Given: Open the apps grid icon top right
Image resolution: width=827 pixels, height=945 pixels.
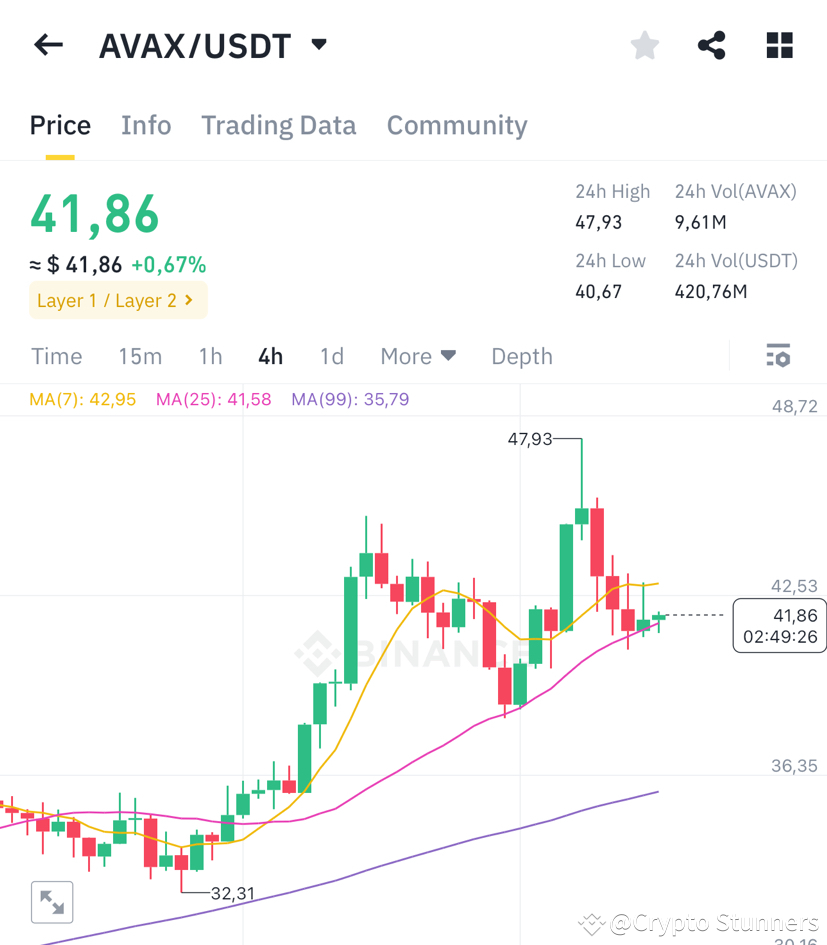Looking at the screenshot, I should pyautogui.click(x=778, y=44).
